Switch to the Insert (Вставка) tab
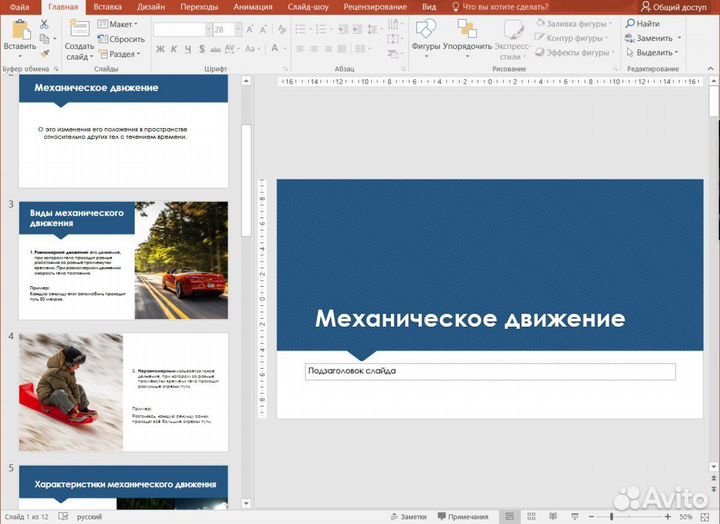The width and height of the screenshot is (720, 524). (107, 7)
